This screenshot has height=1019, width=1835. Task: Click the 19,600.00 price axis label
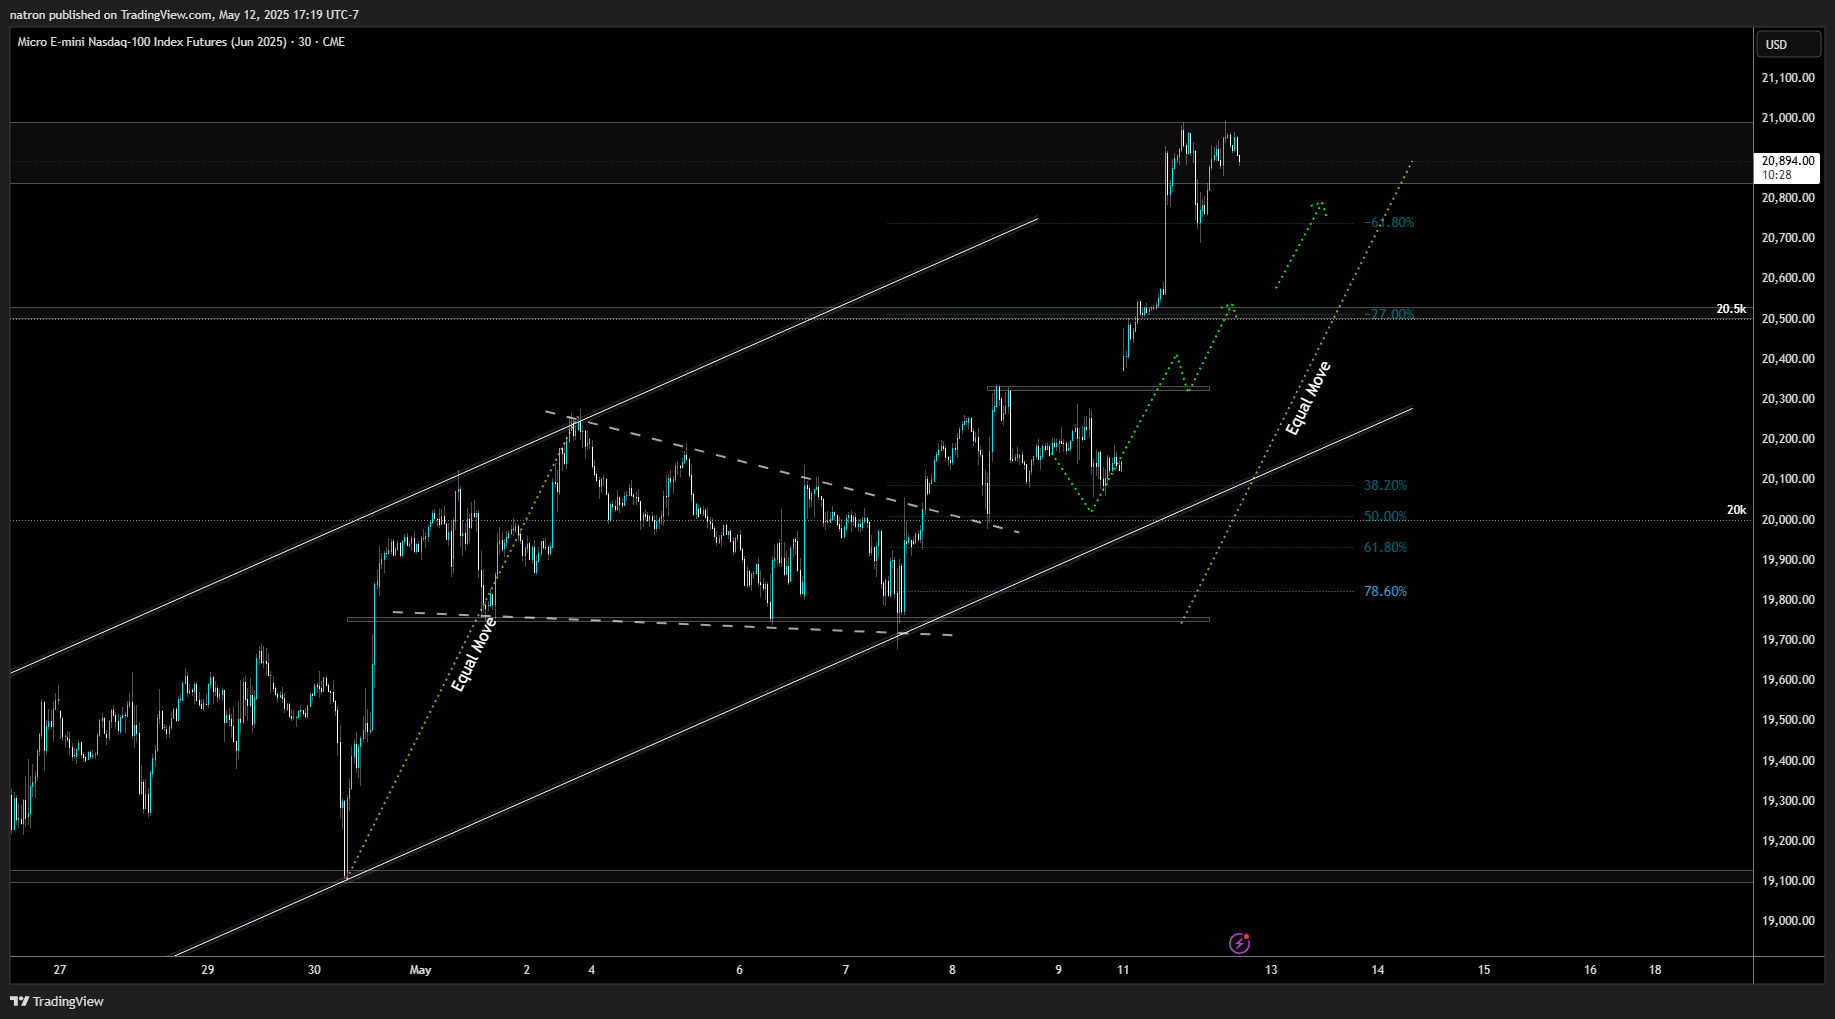tap(1788, 680)
